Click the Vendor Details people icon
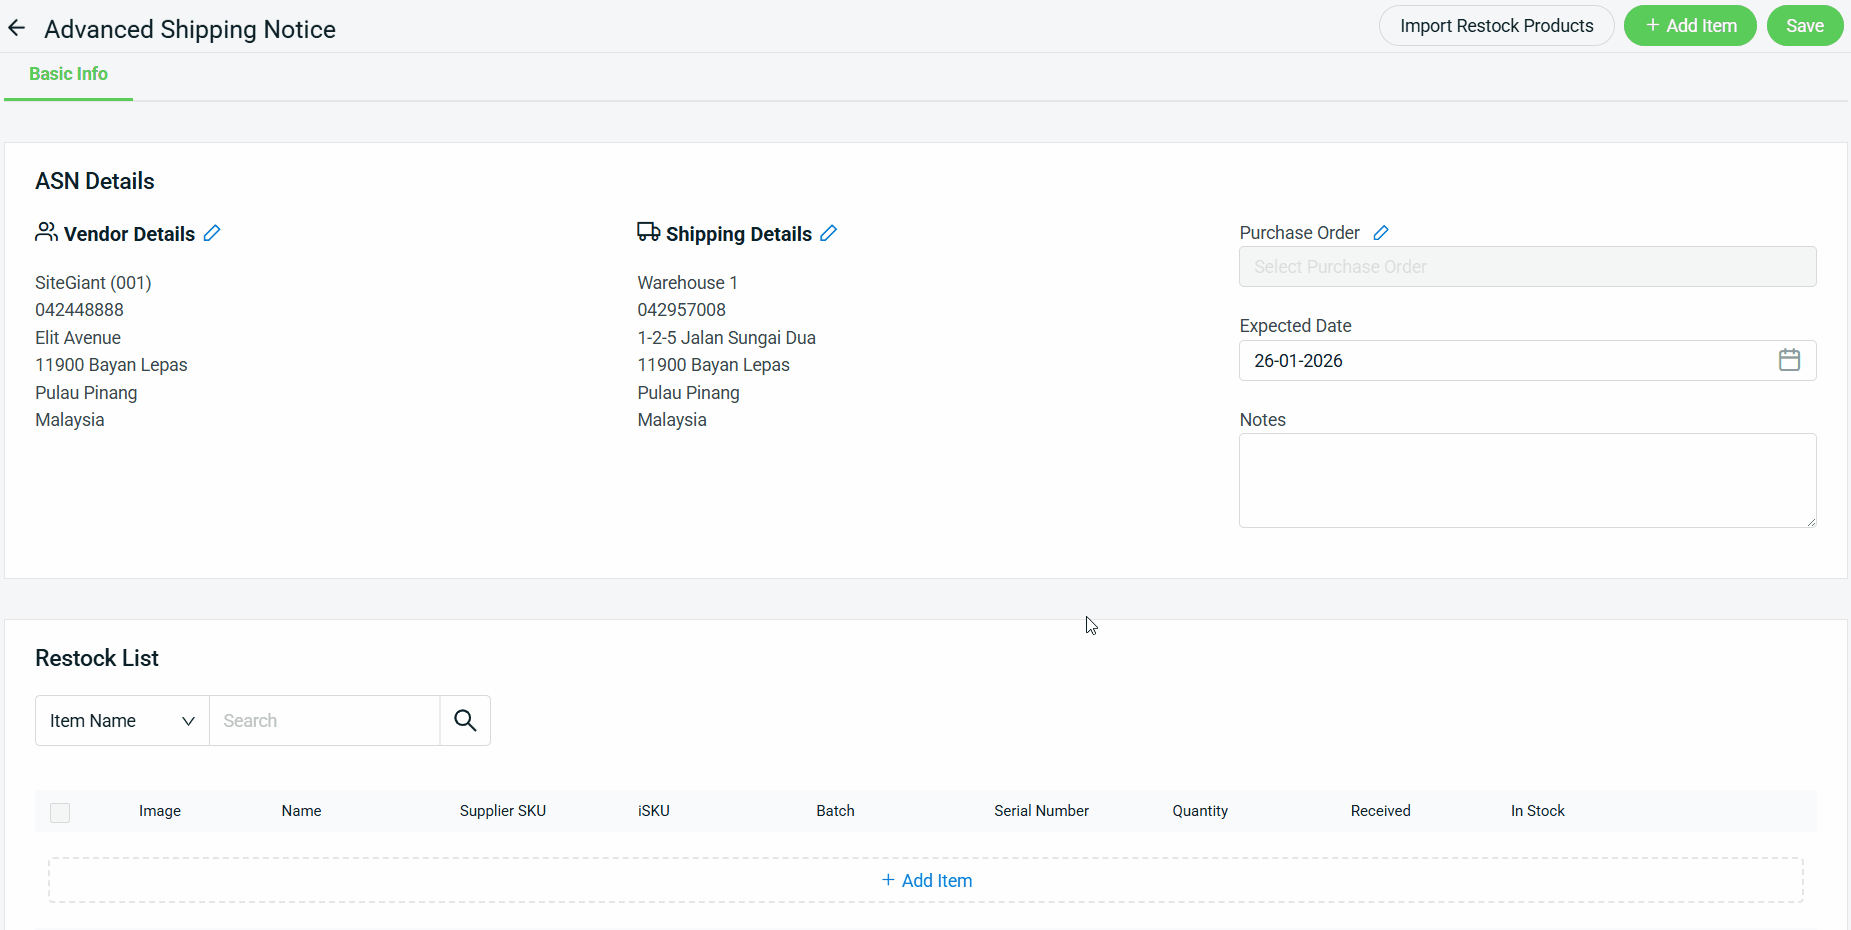This screenshot has width=1851, height=930. pos(46,232)
